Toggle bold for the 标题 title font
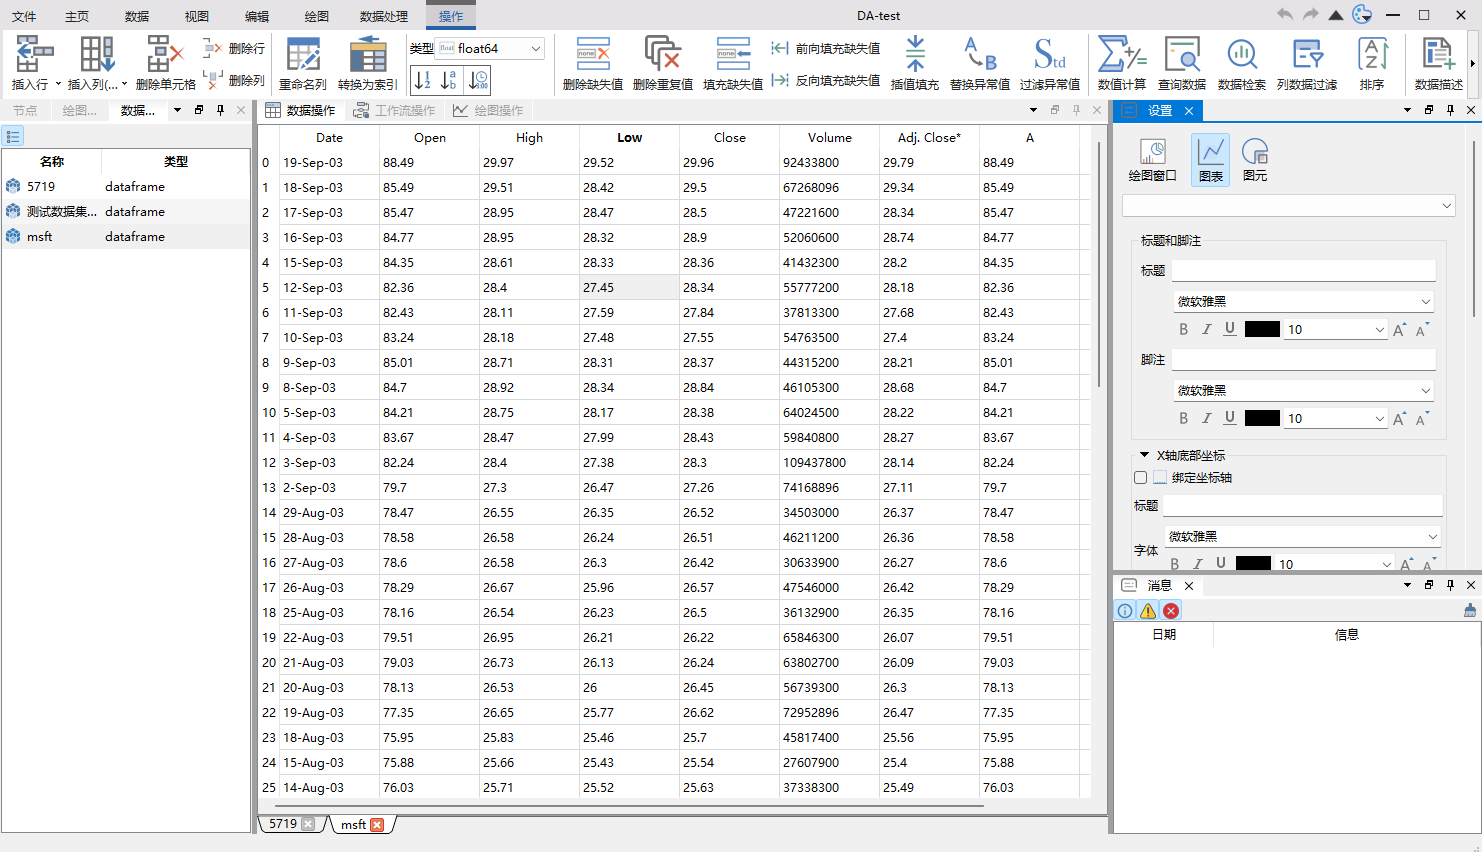This screenshot has height=852, width=1482. pyautogui.click(x=1183, y=329)
